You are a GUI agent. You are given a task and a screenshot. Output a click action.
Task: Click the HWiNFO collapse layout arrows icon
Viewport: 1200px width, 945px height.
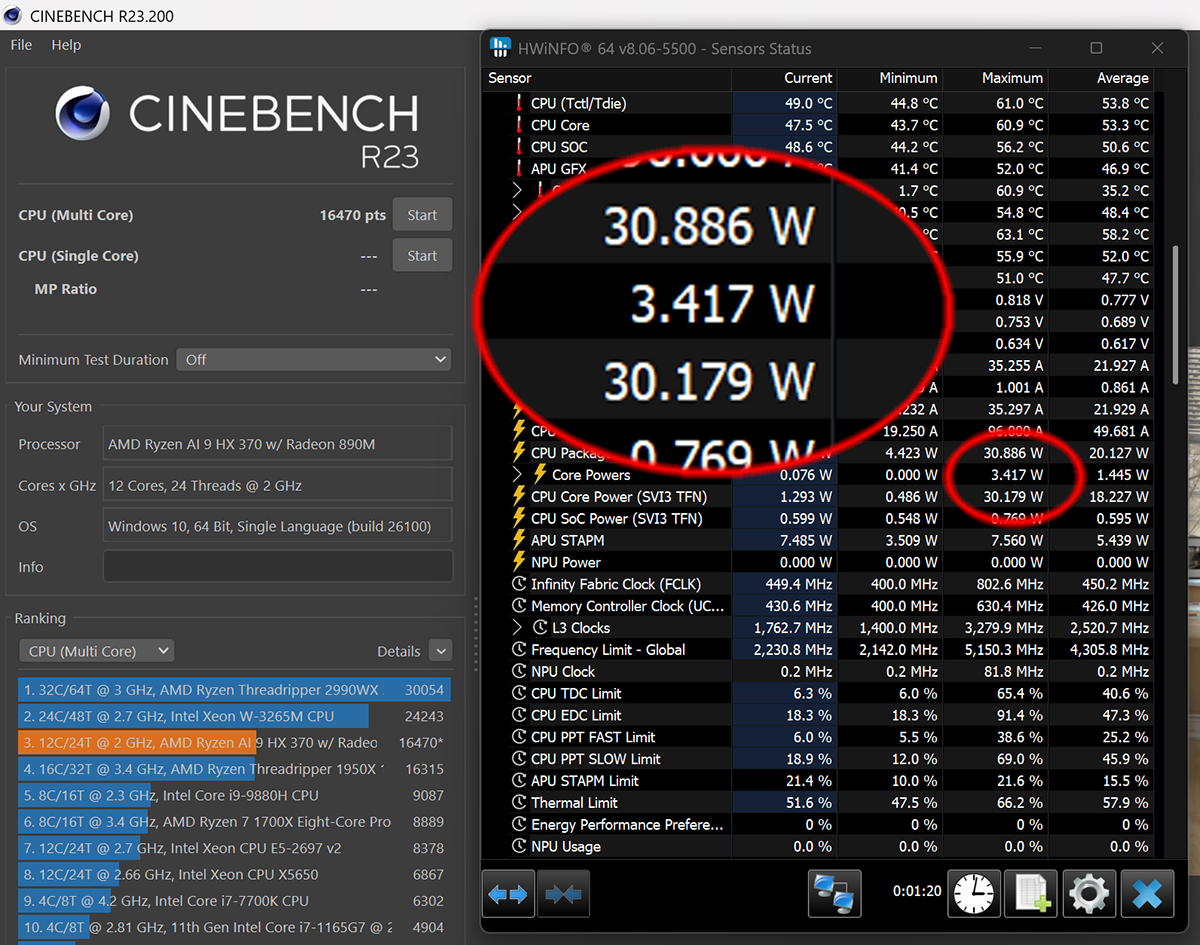pyautogui.click(x=563, y=895)
